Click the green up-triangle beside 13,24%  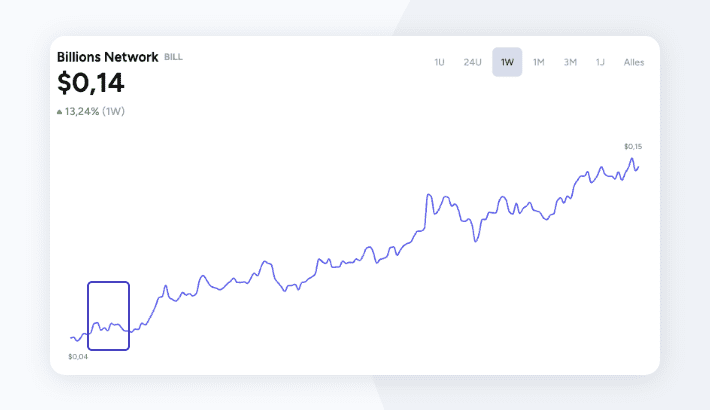coord(59,111)
